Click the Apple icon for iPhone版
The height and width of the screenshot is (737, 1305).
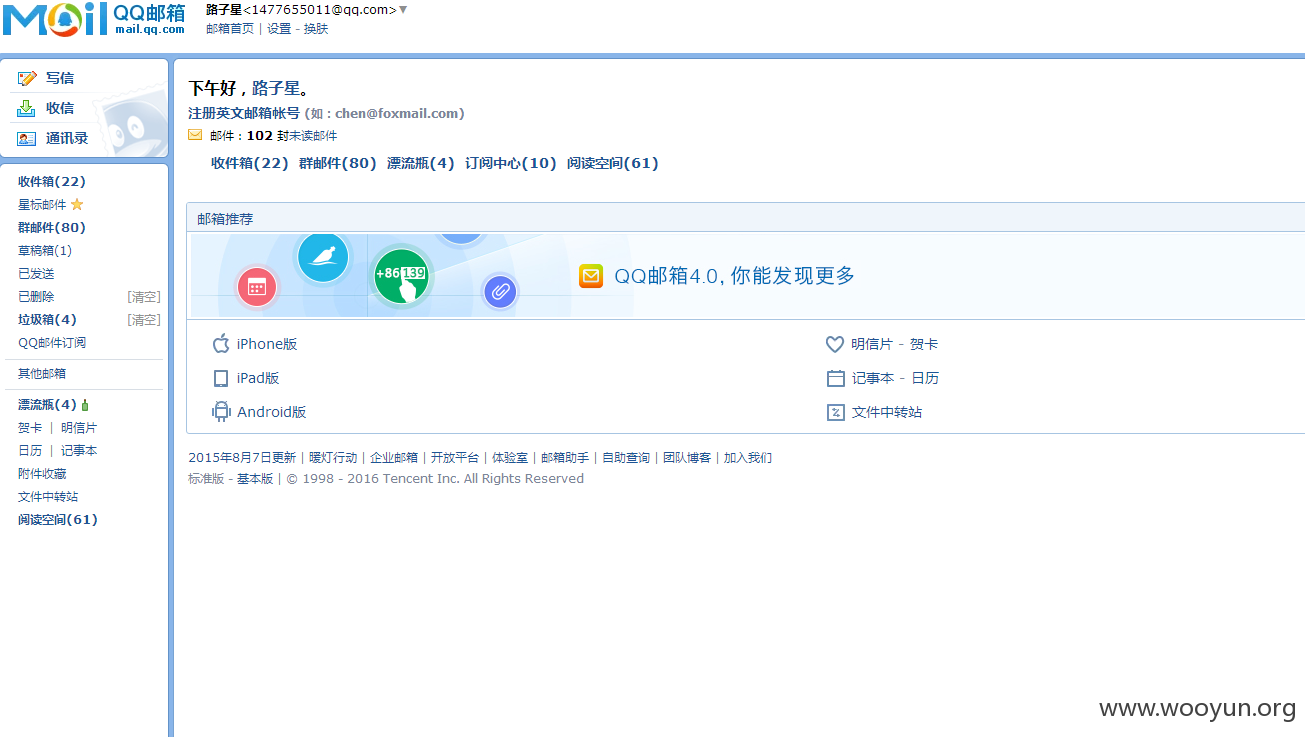pos(221,344)
